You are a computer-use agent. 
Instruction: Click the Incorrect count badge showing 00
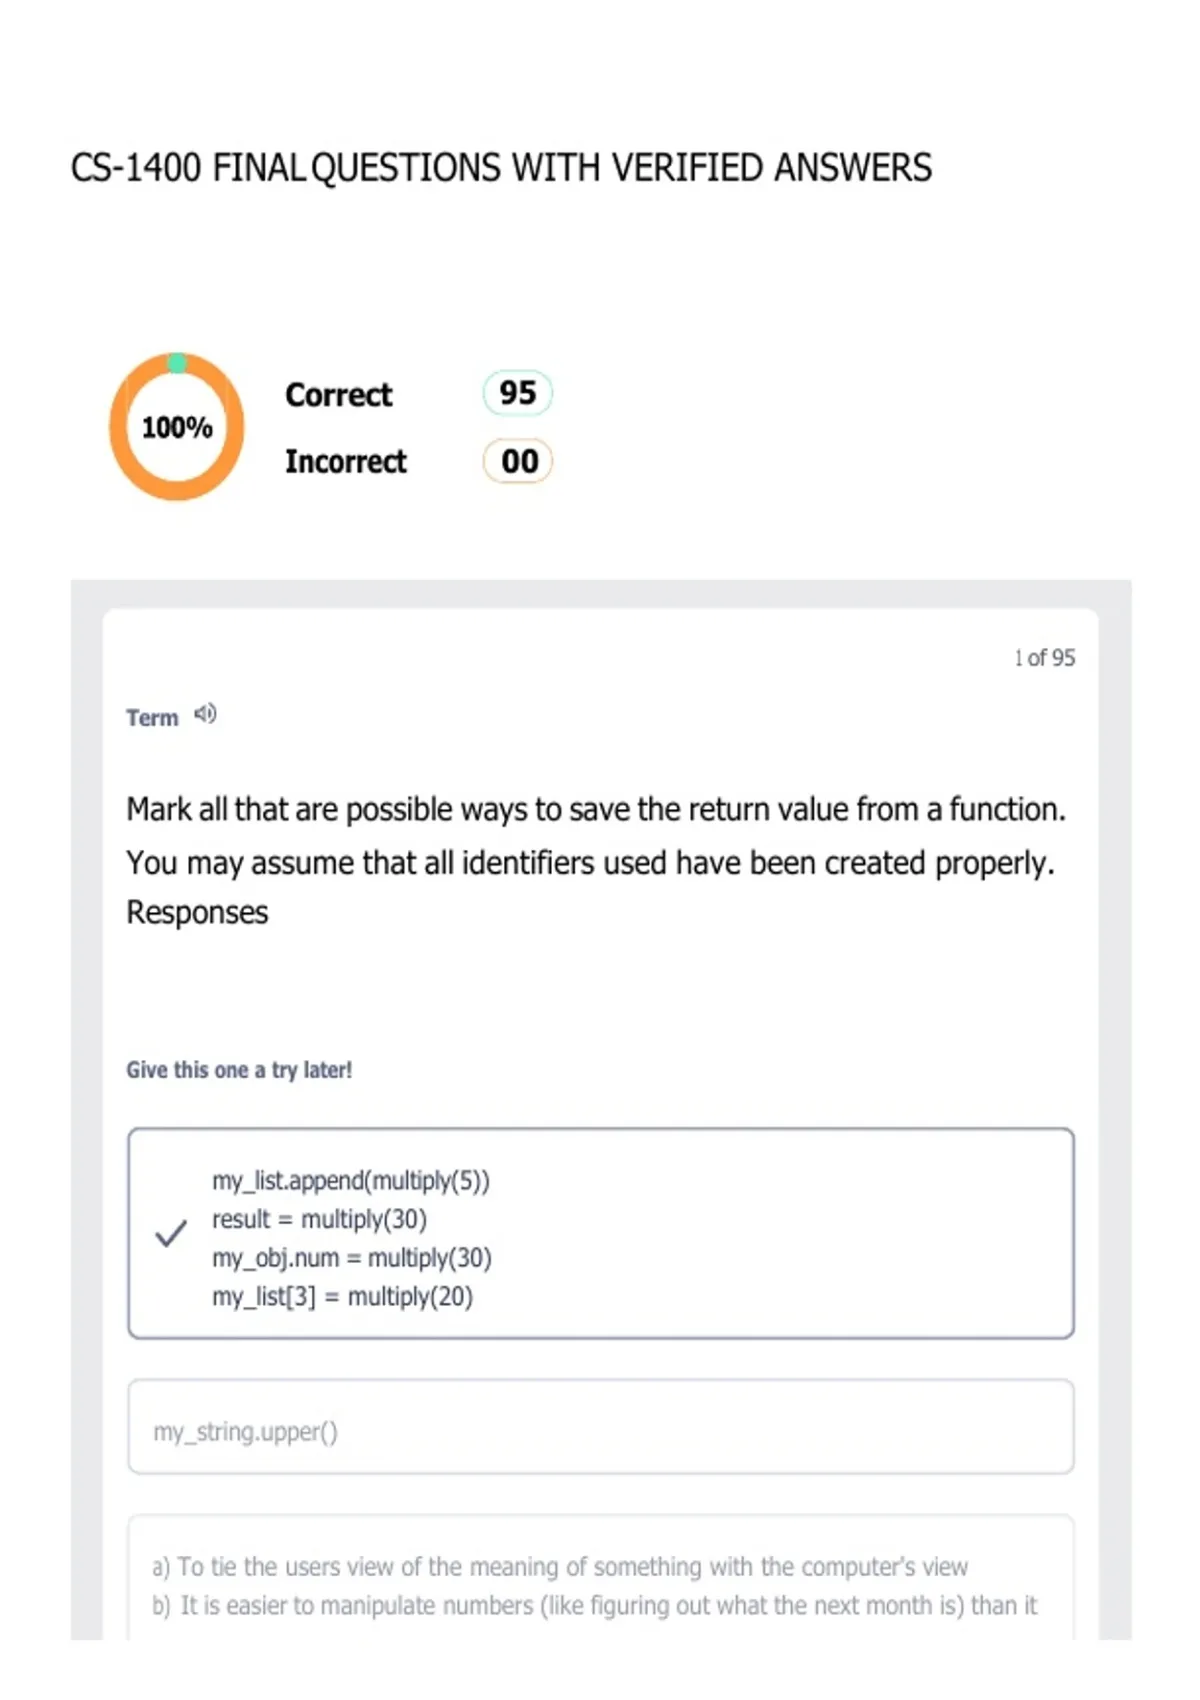point(518,461)
